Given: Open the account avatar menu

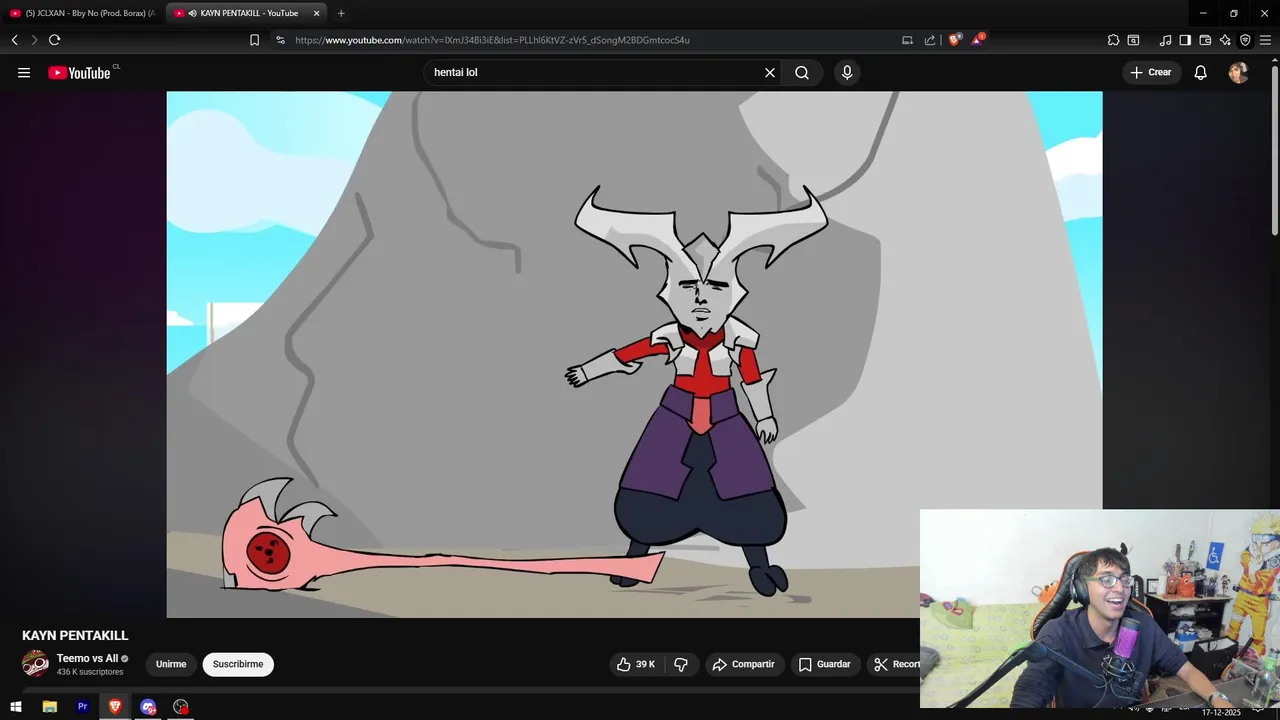Looking at the screenshot, I should (1238, 72).
